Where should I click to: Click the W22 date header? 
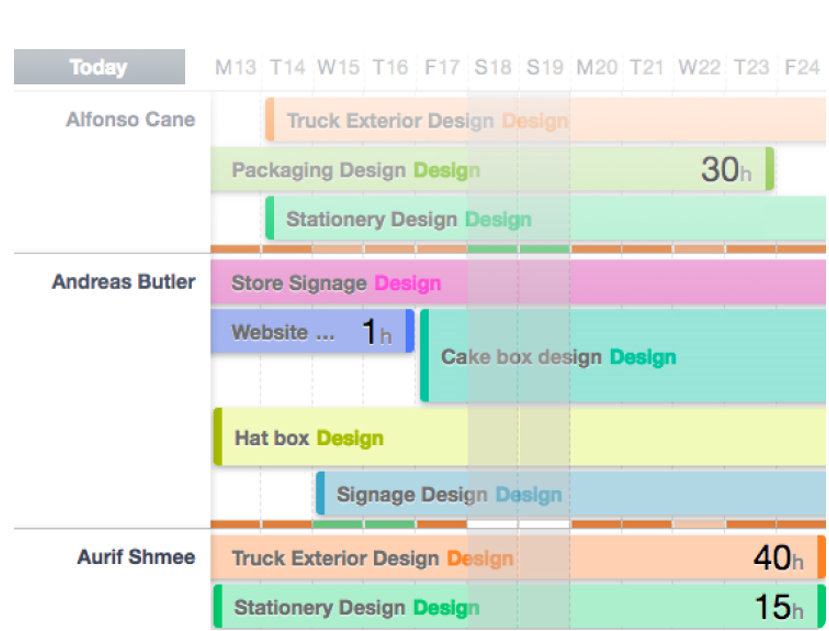point(699,67)
